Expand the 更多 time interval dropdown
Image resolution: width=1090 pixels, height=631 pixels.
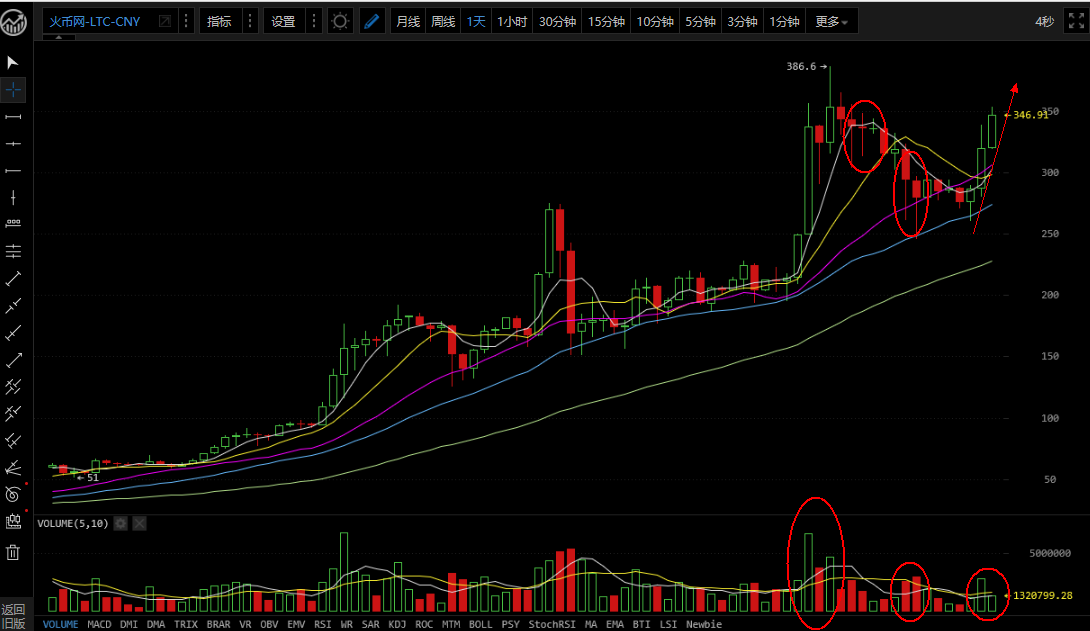(831, 22)
